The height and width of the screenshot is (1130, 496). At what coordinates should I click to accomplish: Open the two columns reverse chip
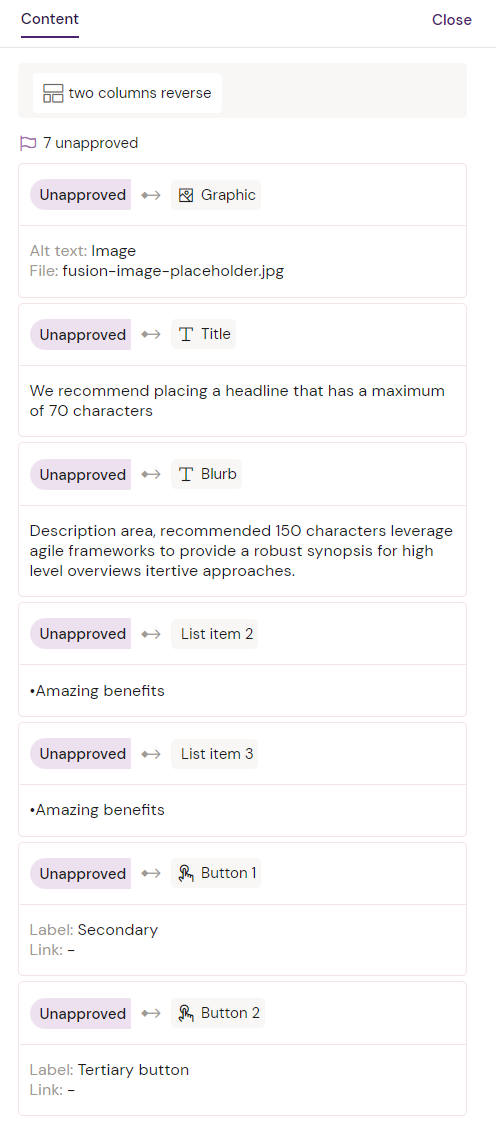pos(128,93)
